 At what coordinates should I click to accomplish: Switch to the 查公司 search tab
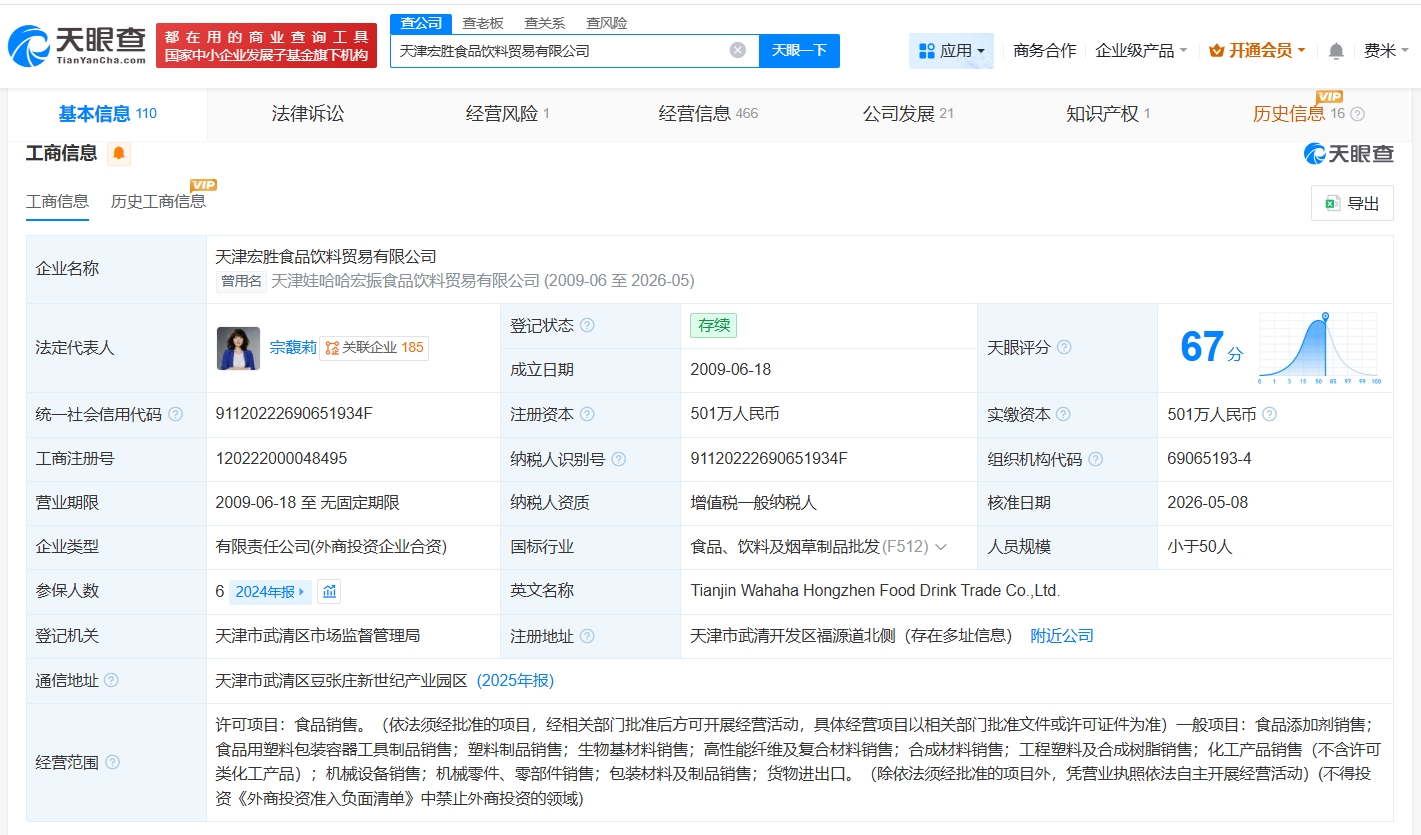421,23
